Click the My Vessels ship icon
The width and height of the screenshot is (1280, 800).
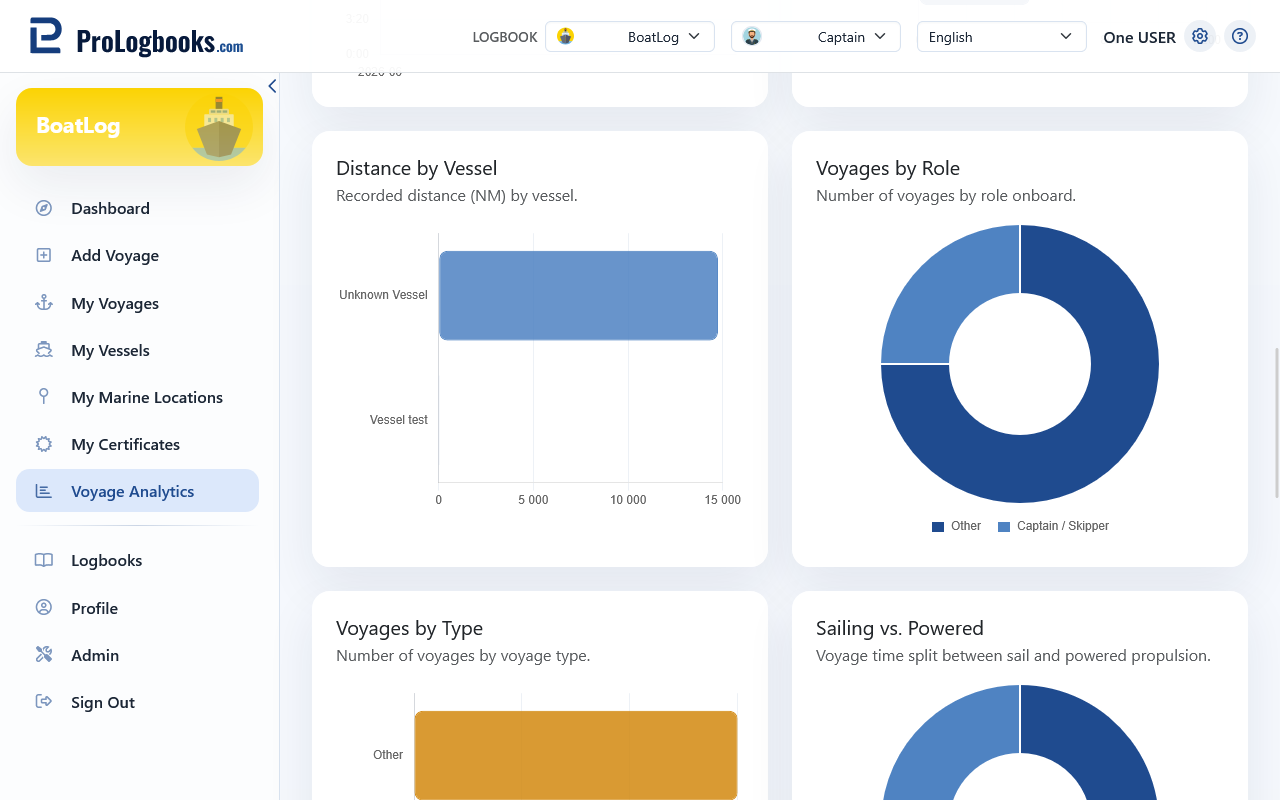[x=44, y=350]
